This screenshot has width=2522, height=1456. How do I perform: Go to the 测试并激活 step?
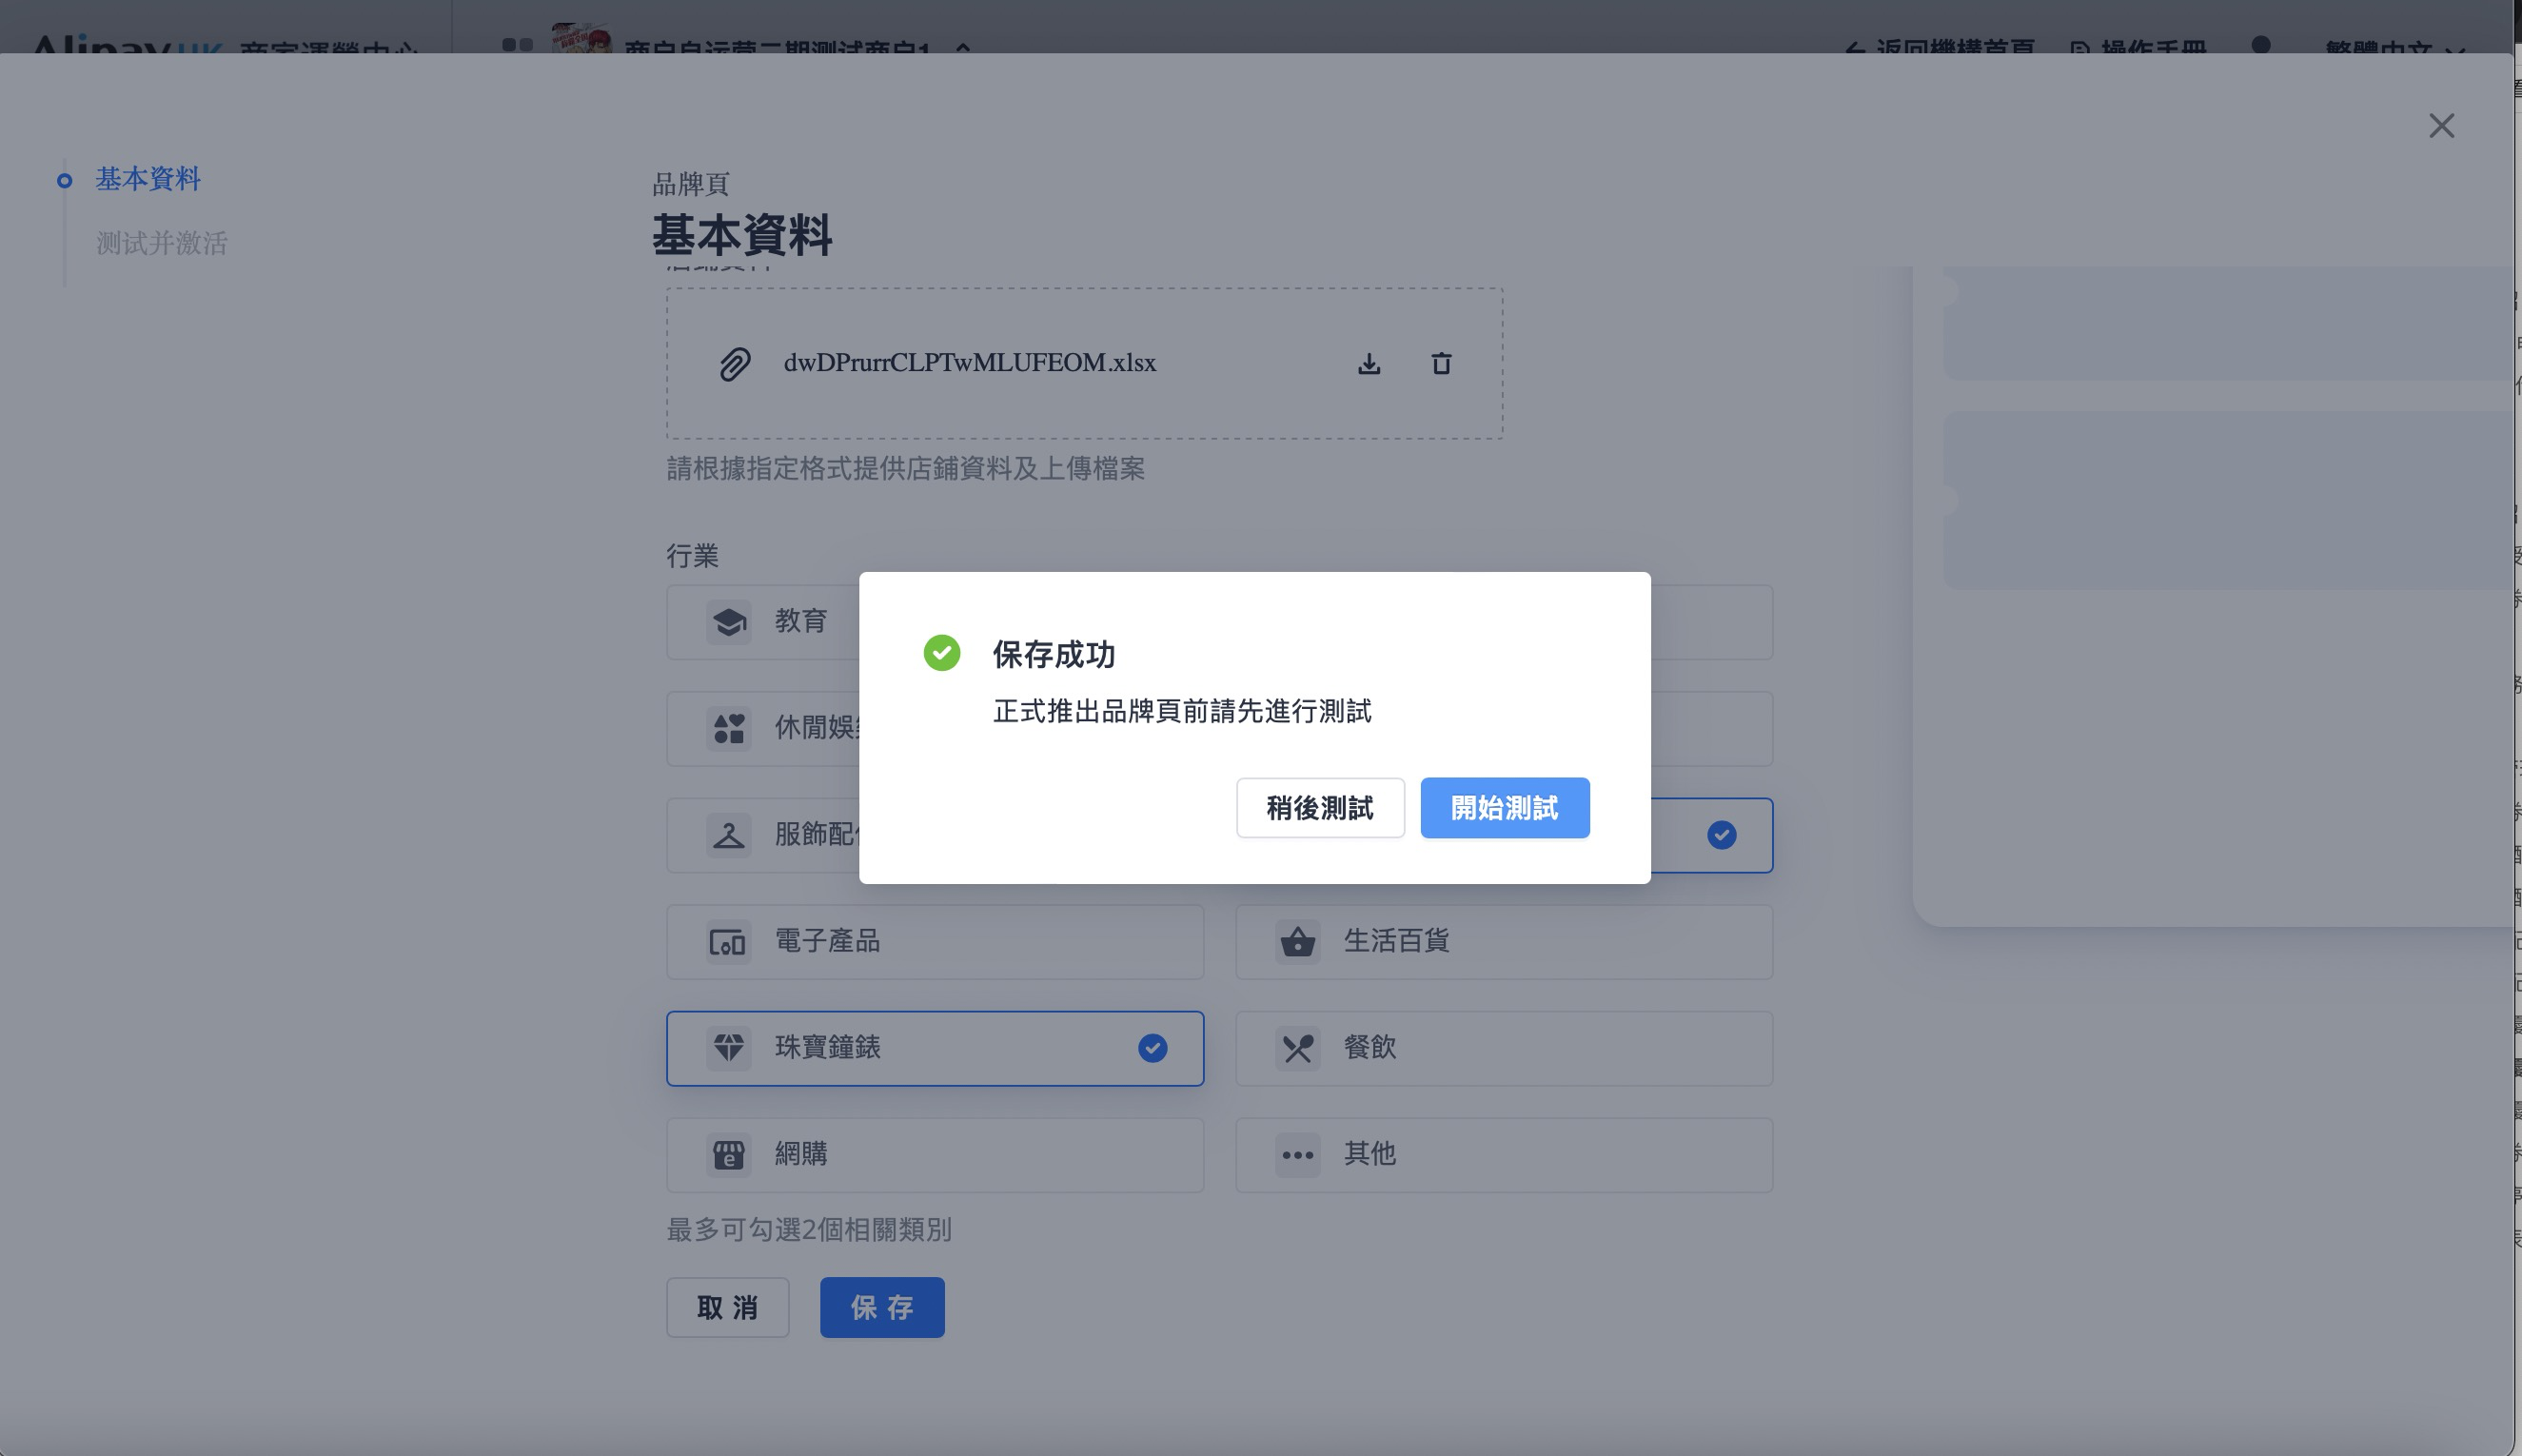[x=162, y=243]
